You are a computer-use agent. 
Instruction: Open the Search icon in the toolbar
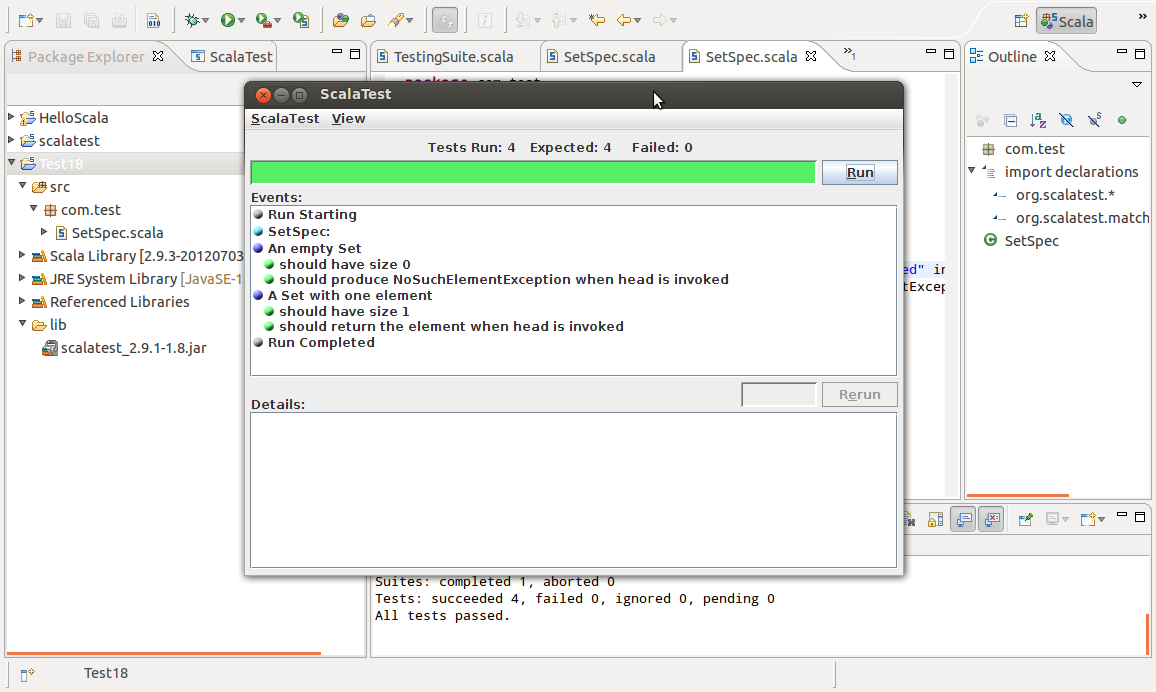pyautogui.click(x=397, y=19)
